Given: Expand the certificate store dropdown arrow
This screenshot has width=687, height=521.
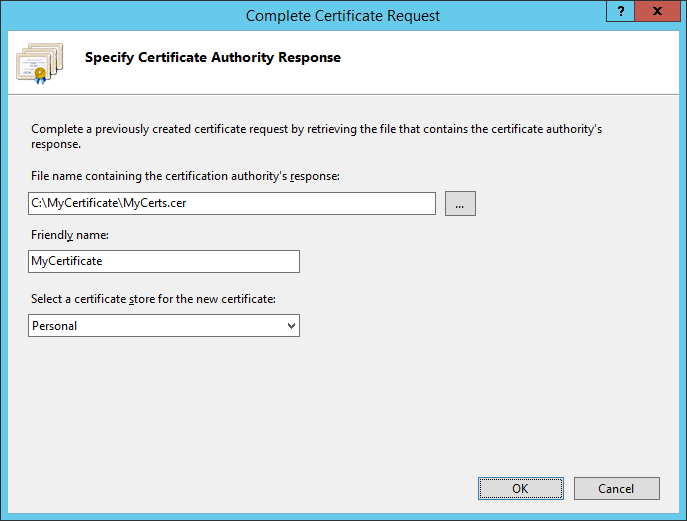Looking at the screenshot, I should click(x=291, y=326).
